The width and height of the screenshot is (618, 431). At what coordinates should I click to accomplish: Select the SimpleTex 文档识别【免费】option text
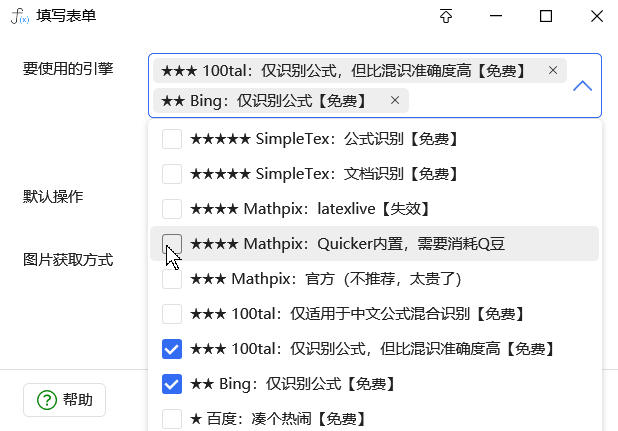click(x=325, y=174)
